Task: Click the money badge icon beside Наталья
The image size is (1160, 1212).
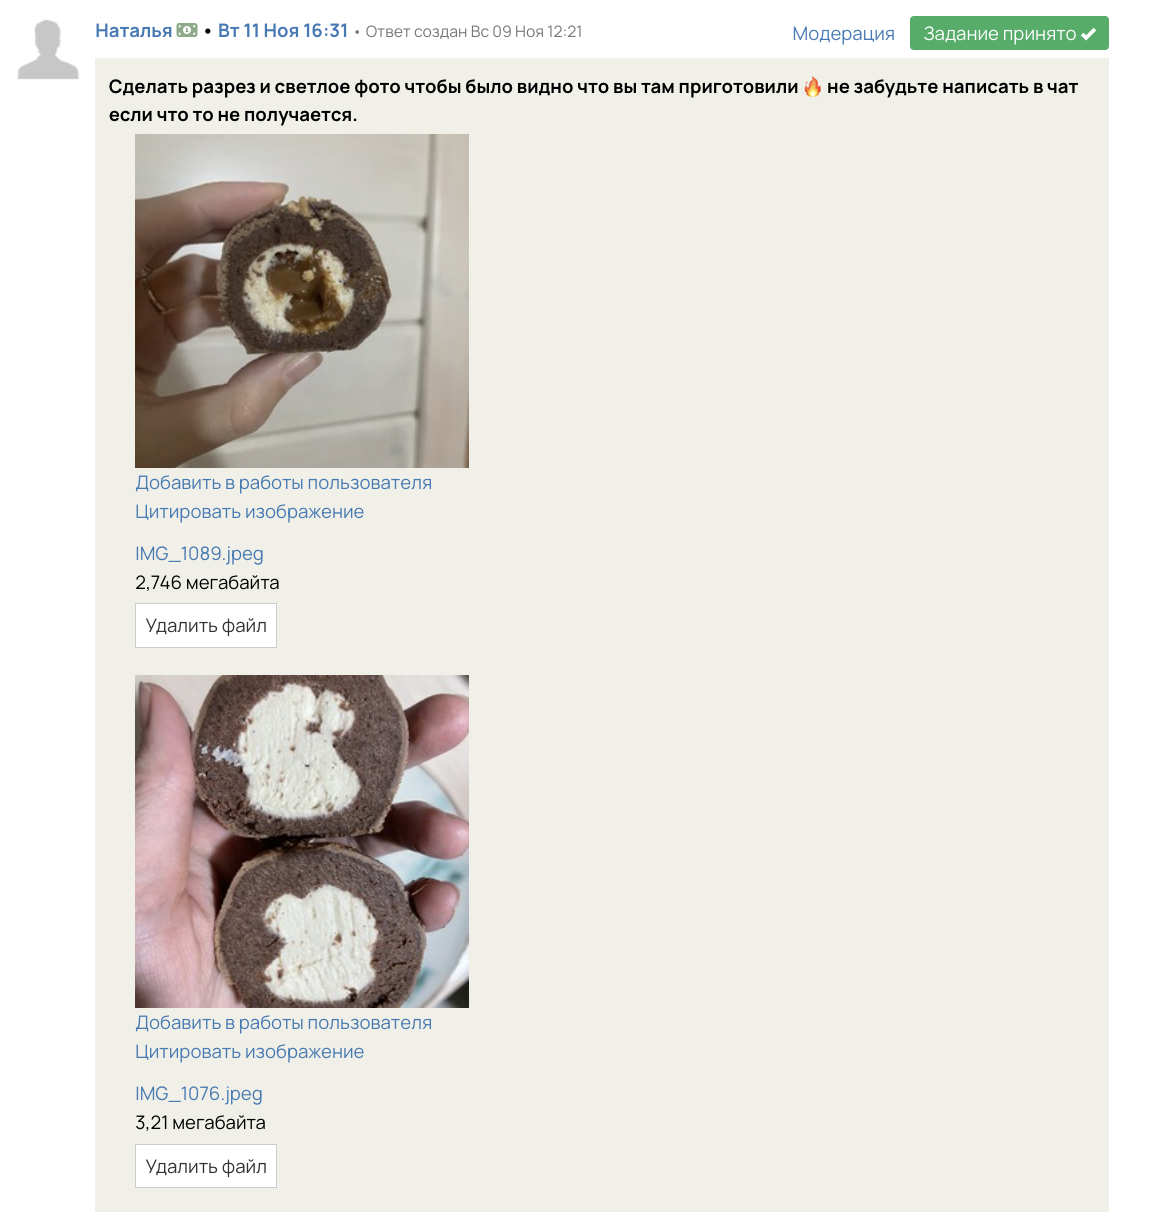Action: tap(187, 31)
